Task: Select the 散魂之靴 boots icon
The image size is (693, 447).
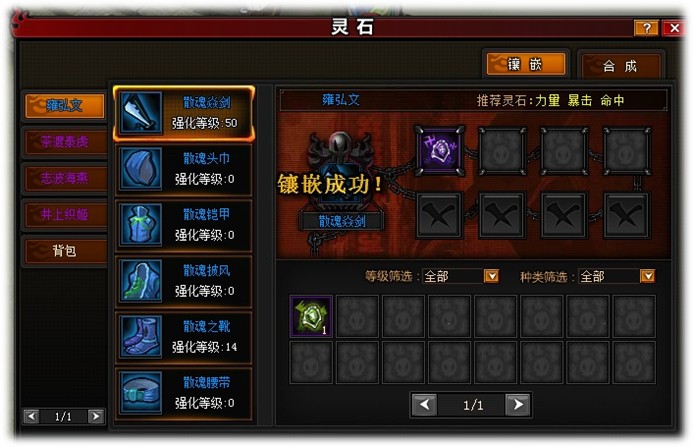Action: (x=141, y=336)
